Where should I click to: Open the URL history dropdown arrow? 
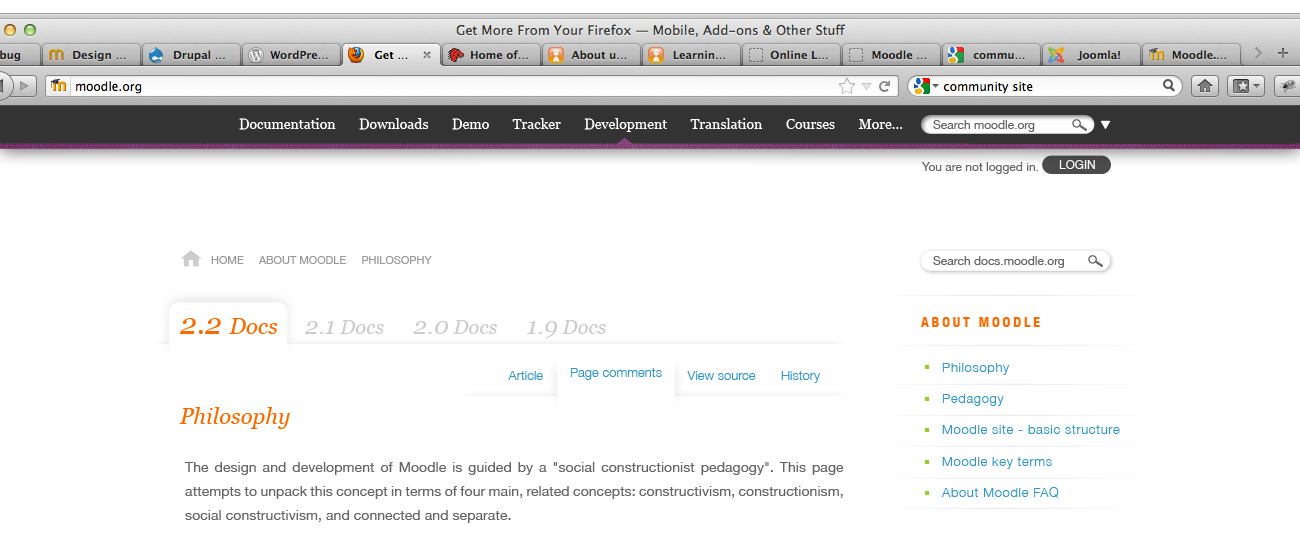[867, 87]
